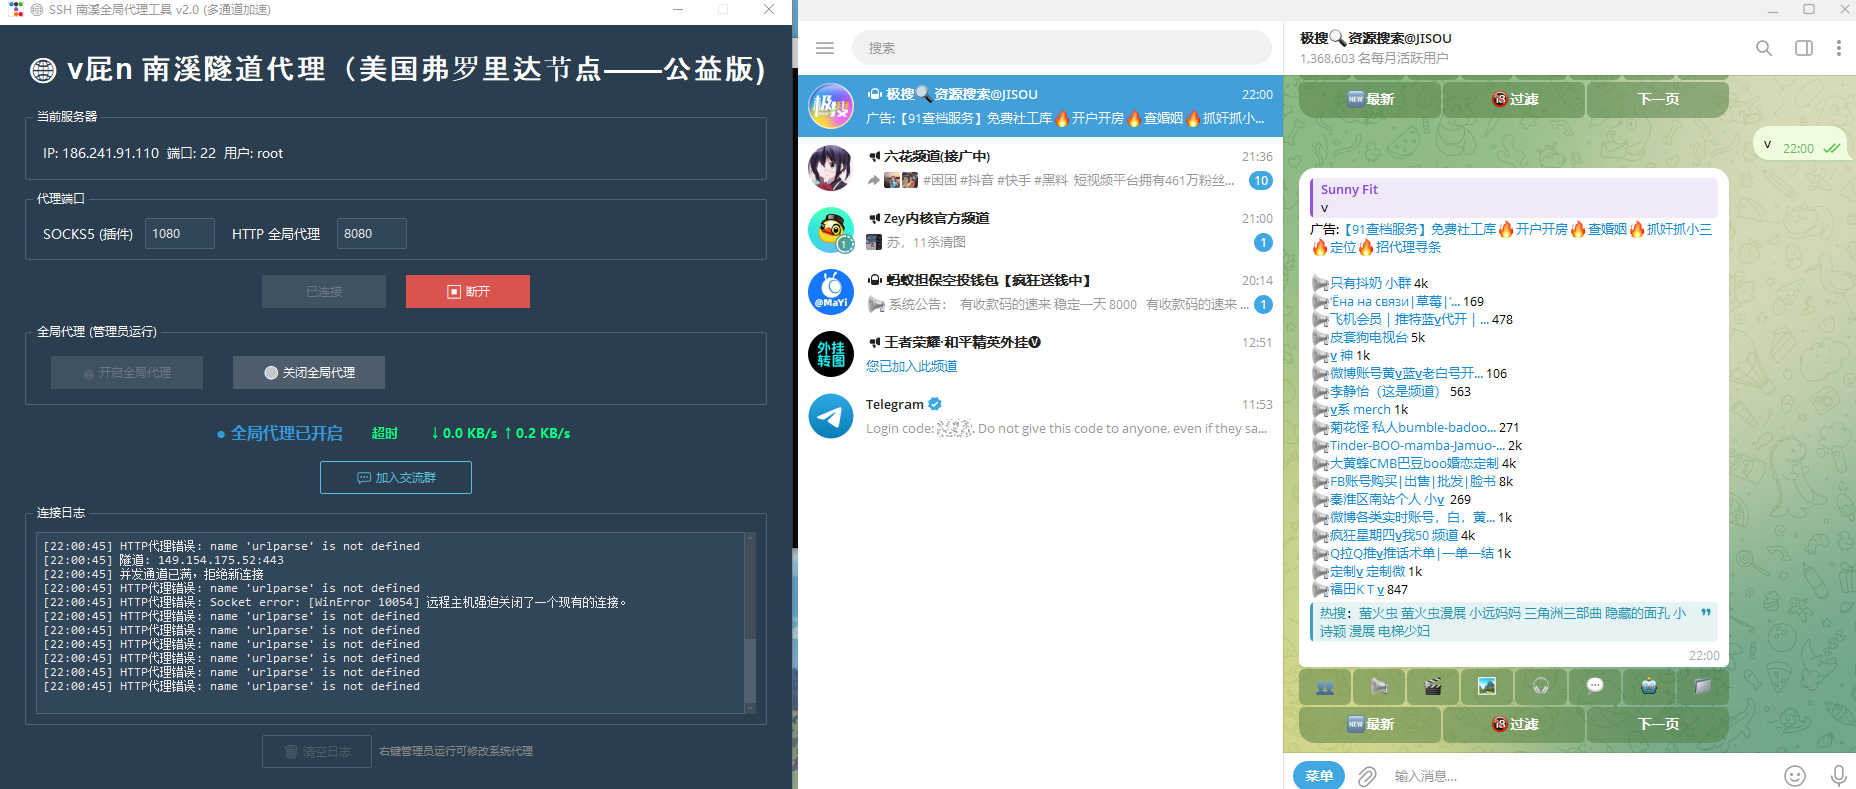
Task: Click 下一页 below the emoji row
Action: (x=1658, y=724)
